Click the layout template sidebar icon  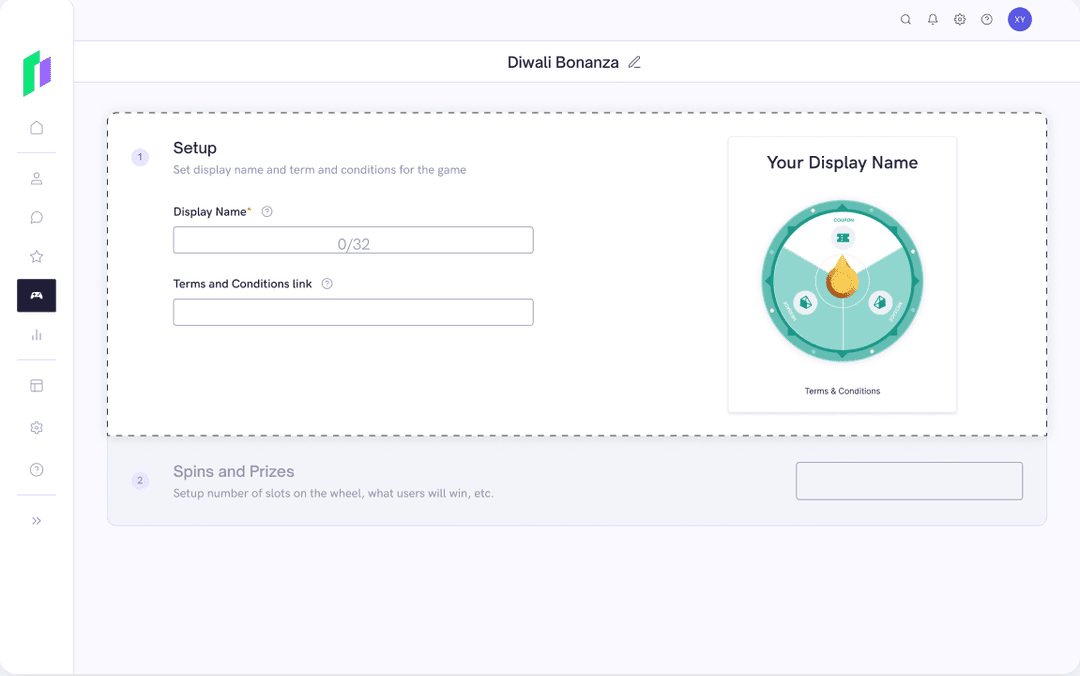(x=36, y=386)
